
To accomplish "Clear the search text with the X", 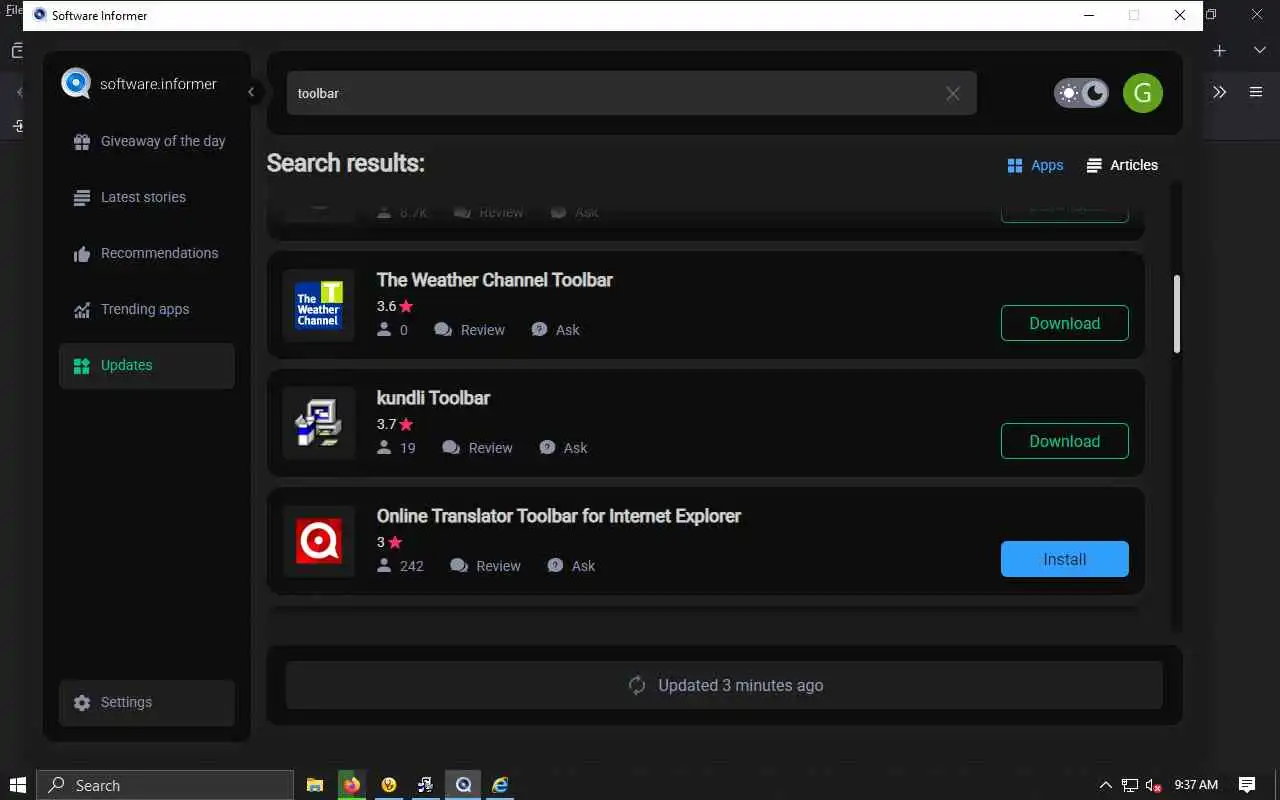I will (953, 93).
